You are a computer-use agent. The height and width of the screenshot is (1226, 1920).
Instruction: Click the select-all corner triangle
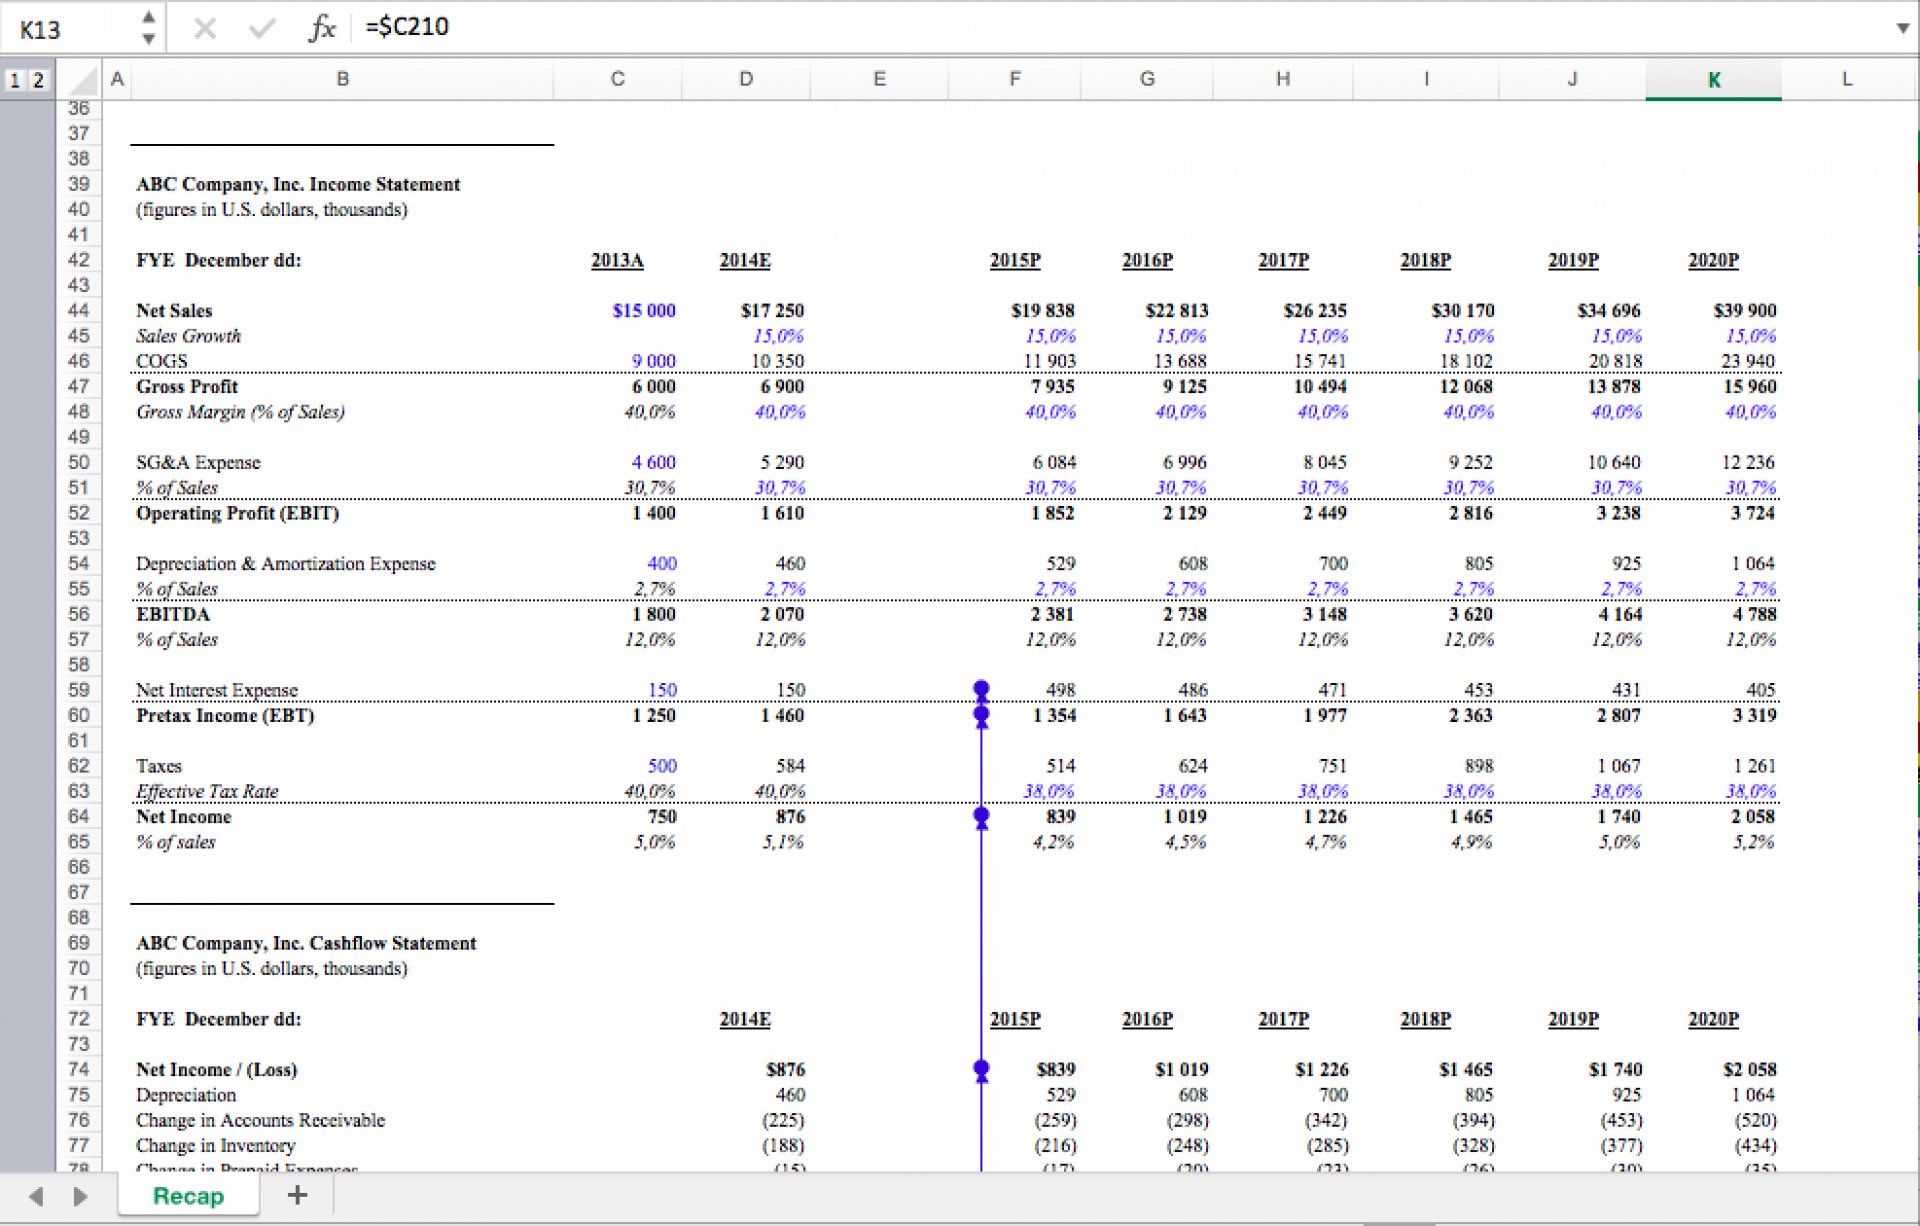point(82,80)
